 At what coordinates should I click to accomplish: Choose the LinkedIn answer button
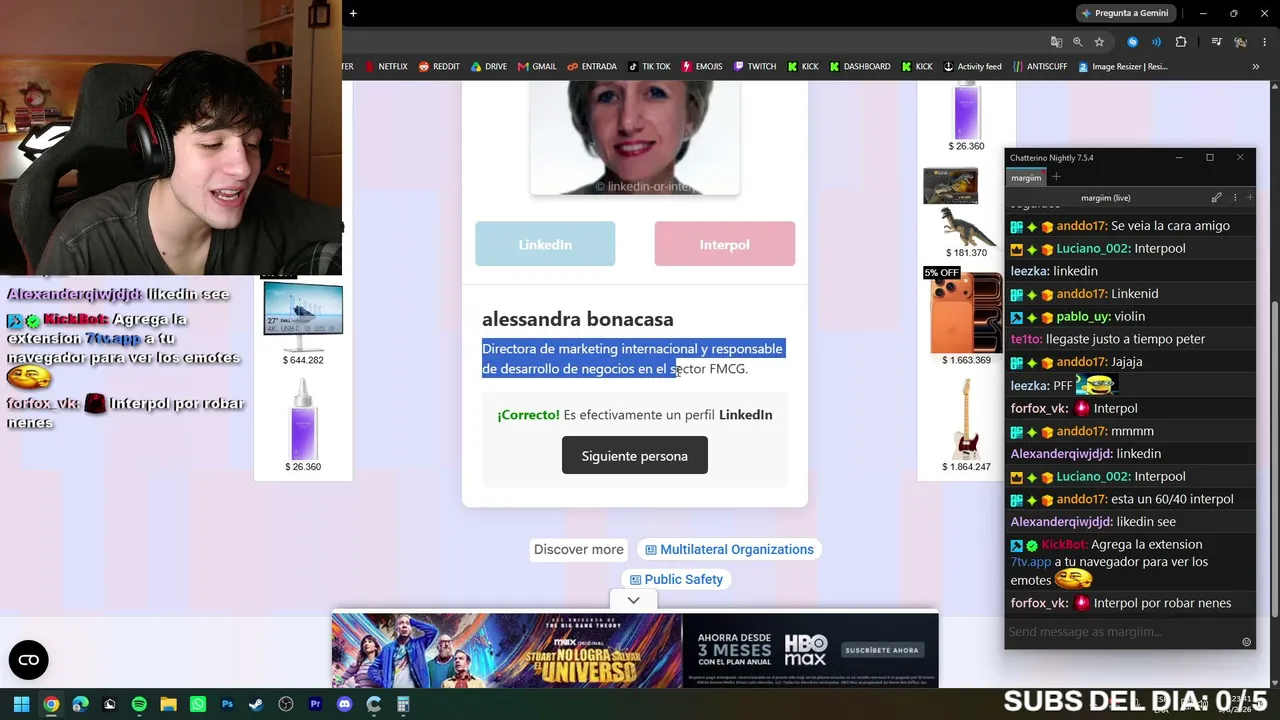click(x=545, y=244)
